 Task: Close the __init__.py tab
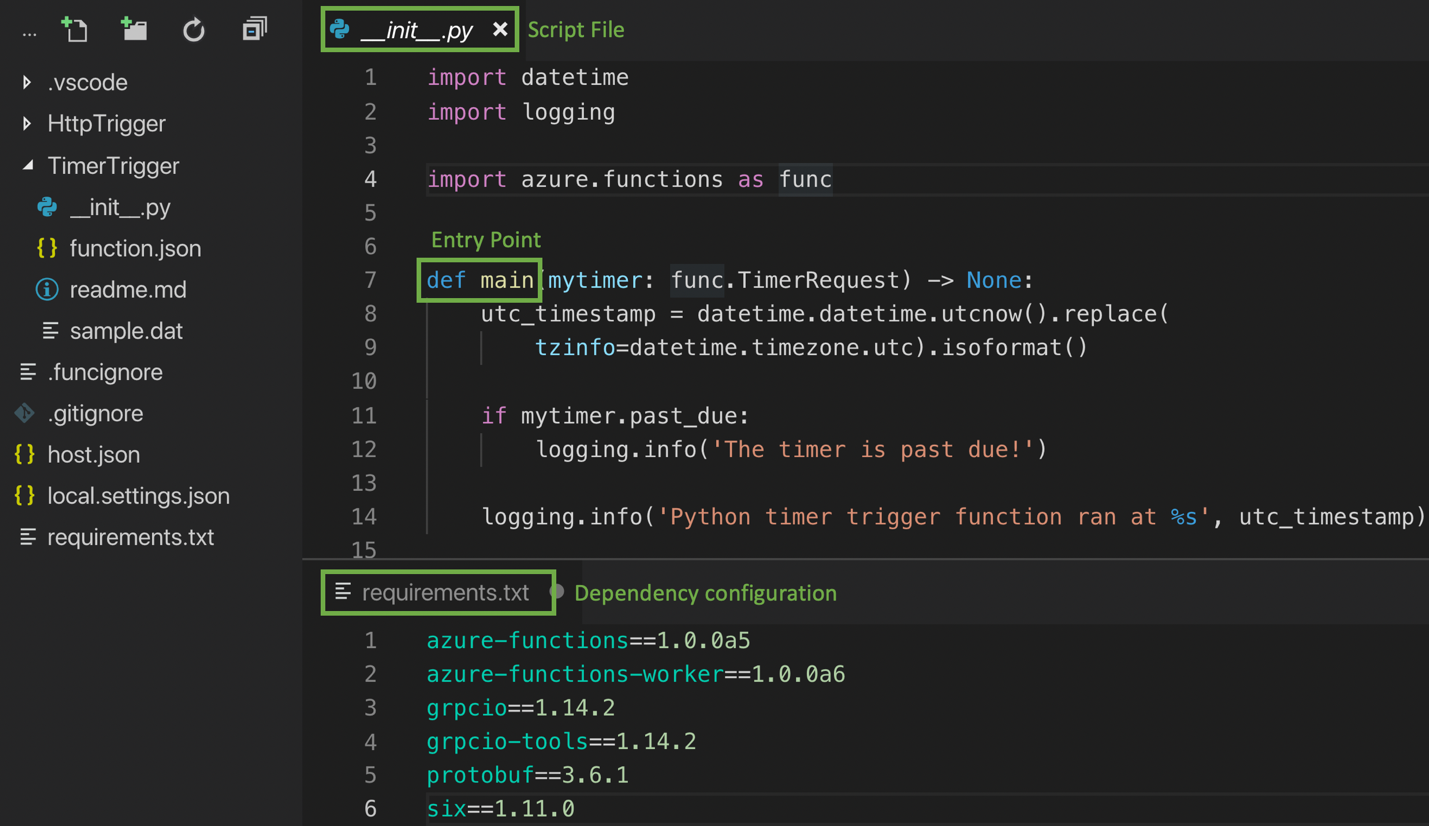pyautogui.click(x=499, y=29)
